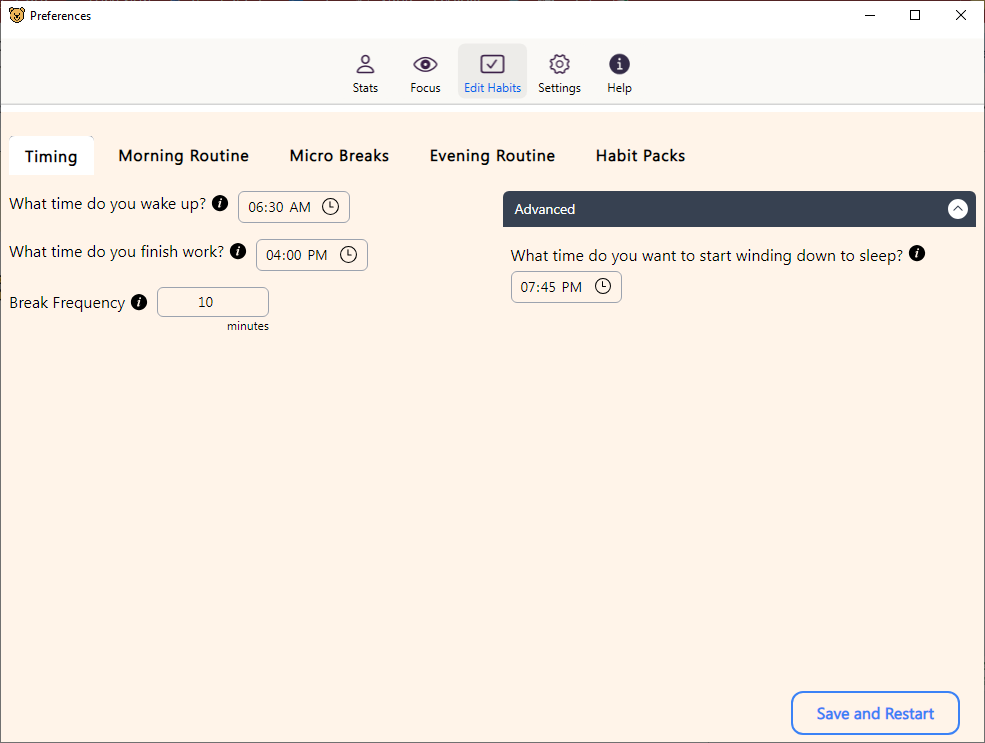
Task: Open the Settings gear icon
Action: pos(559,64)
